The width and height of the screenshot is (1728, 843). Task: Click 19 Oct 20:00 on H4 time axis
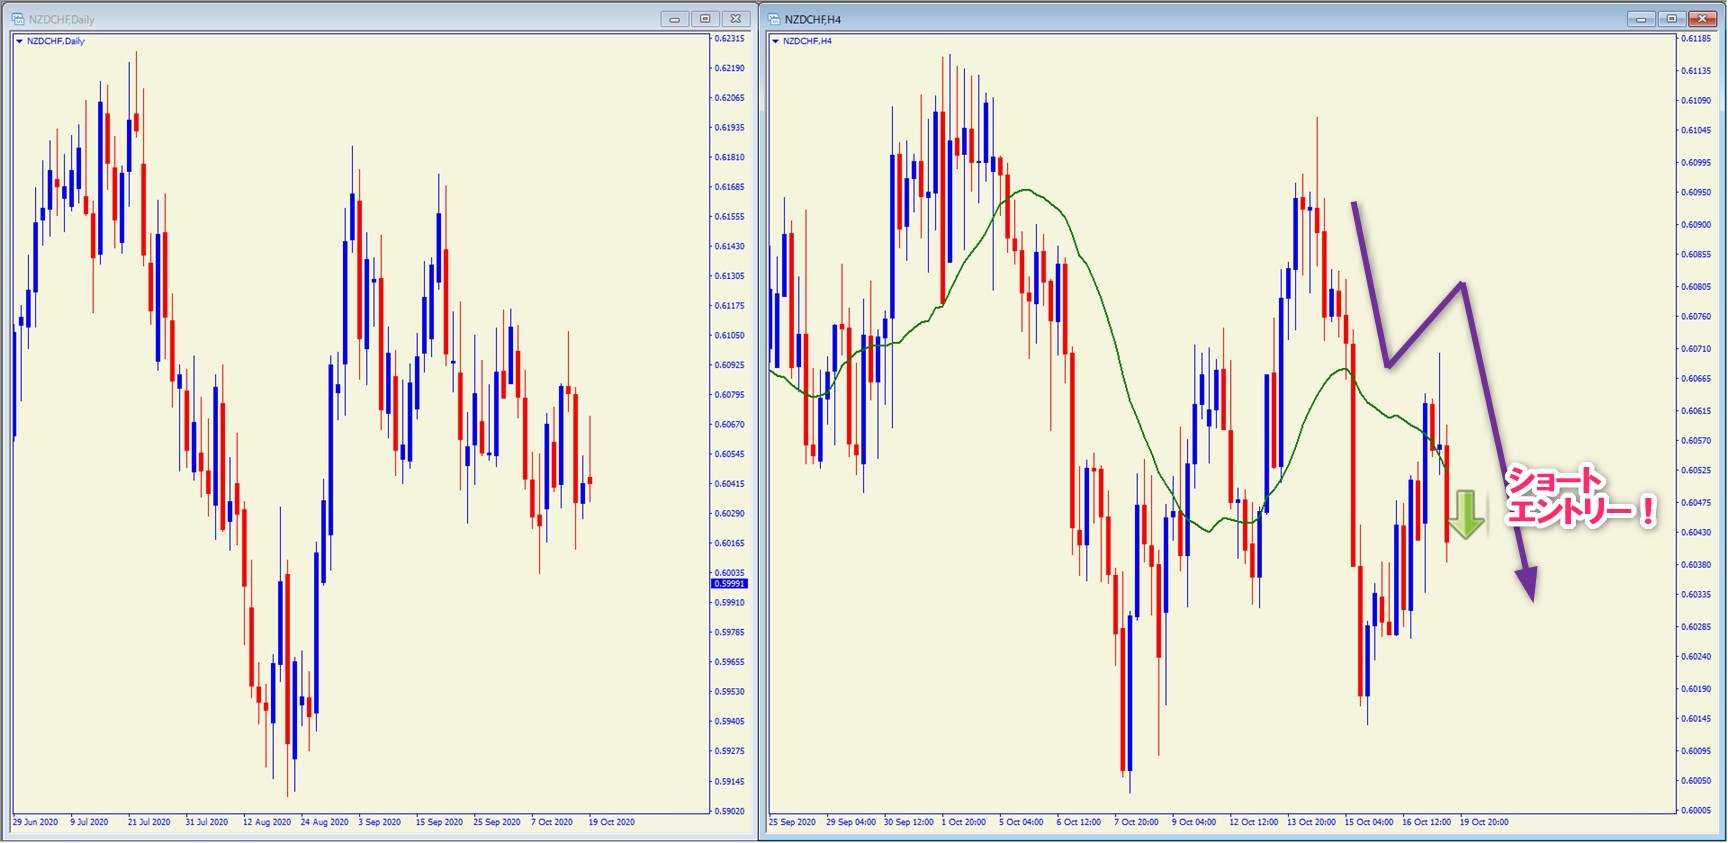tap(1484, 822)
